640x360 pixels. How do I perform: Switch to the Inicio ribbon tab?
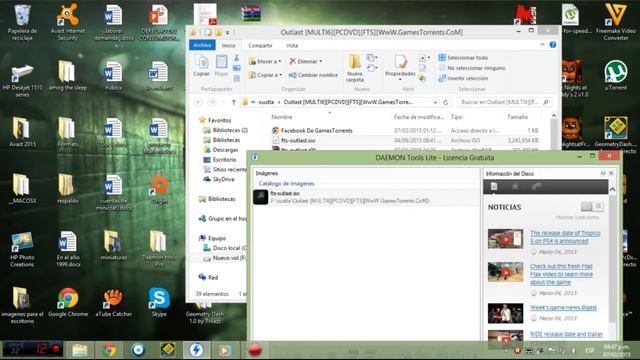click(x=228, y=45)
